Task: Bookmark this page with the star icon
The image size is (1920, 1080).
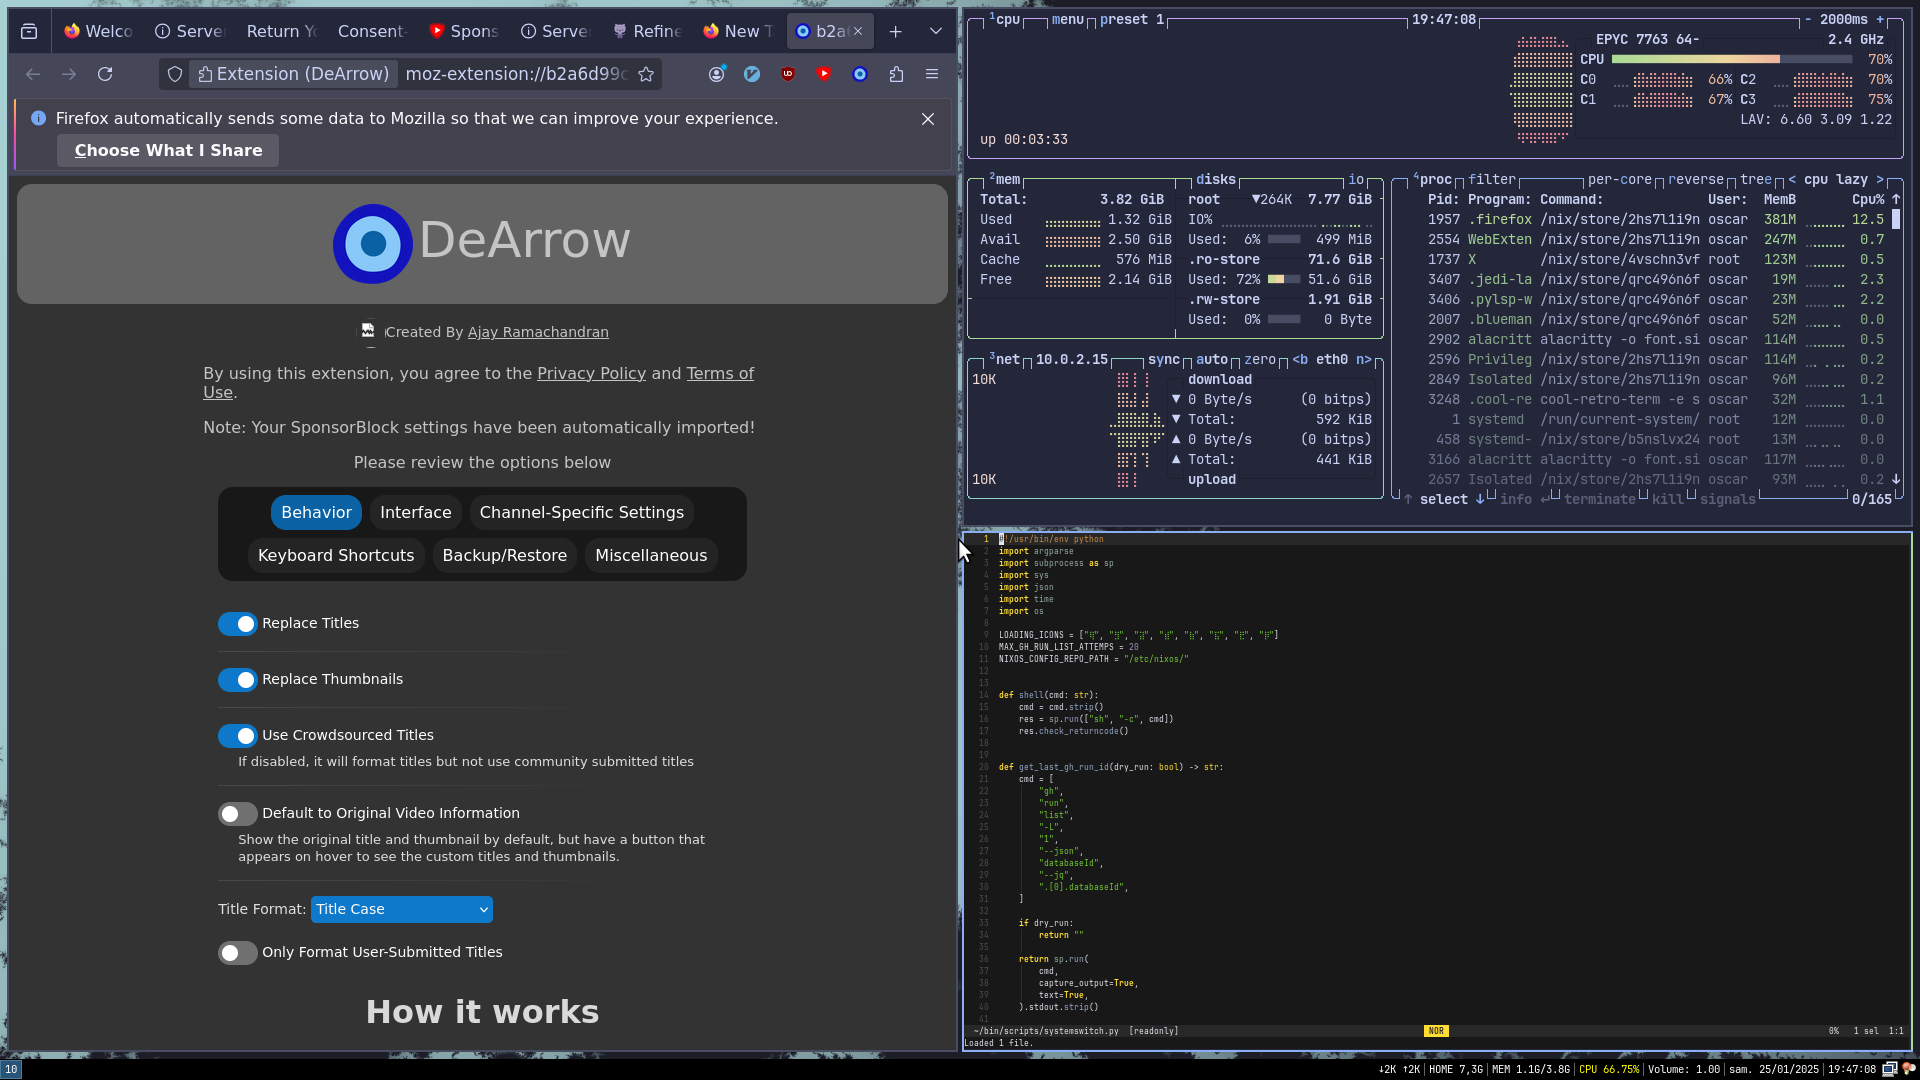Action: [646, 74]
